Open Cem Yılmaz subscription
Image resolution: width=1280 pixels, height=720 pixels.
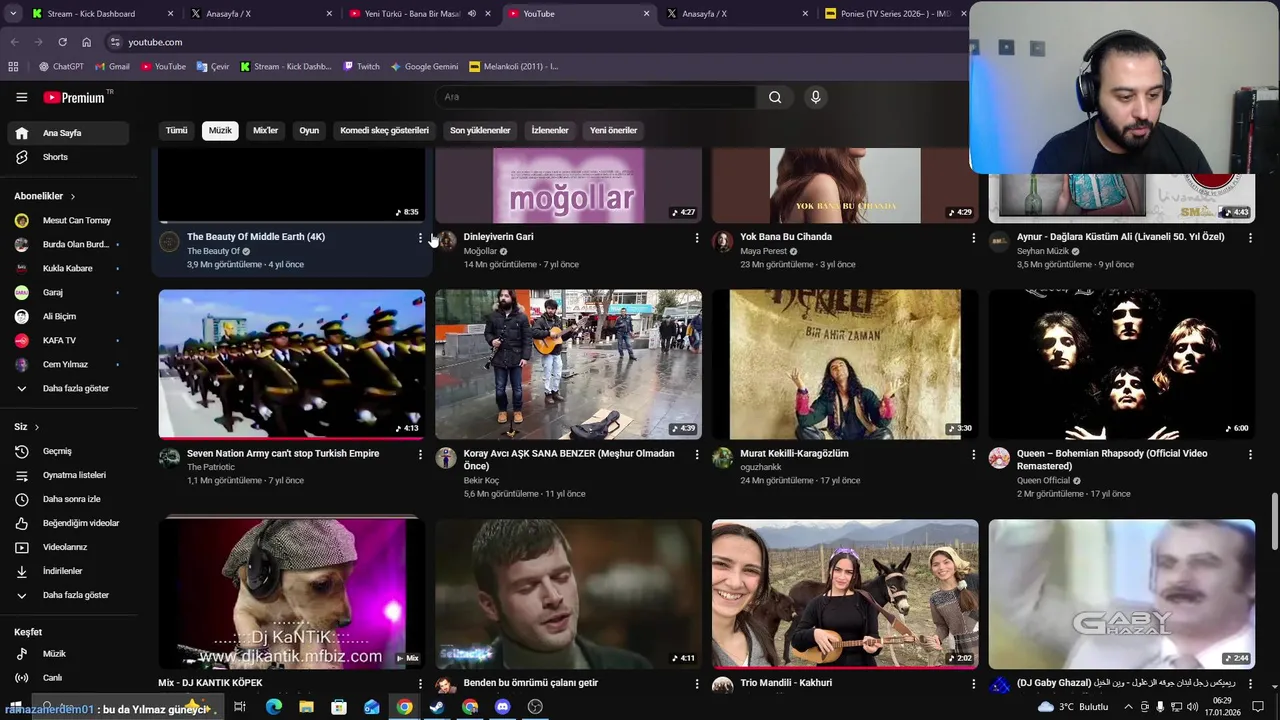[x=68, y=365]
